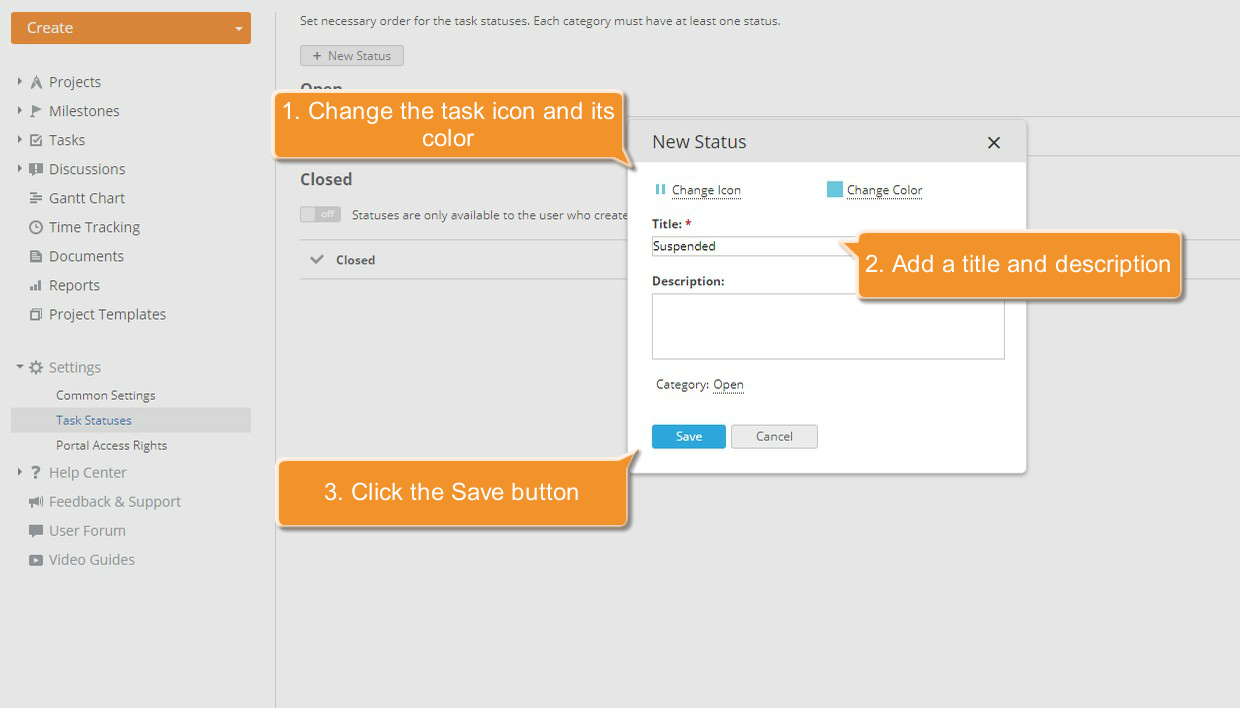This screenshot has height=708, width=1240.
Task: Switch to Common Settings
Action: [x=106, y=395]
